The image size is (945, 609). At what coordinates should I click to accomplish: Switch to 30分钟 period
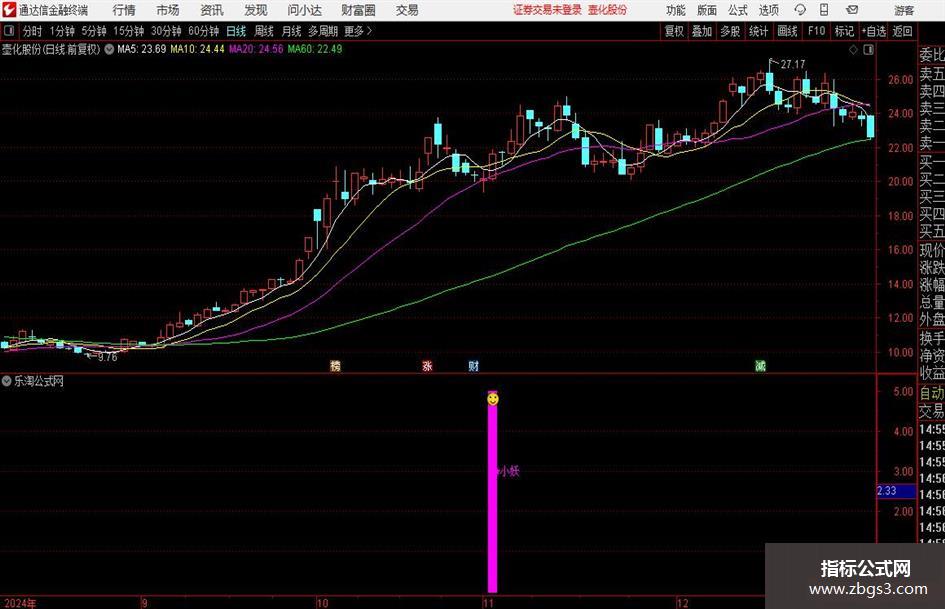click(166, 31)
